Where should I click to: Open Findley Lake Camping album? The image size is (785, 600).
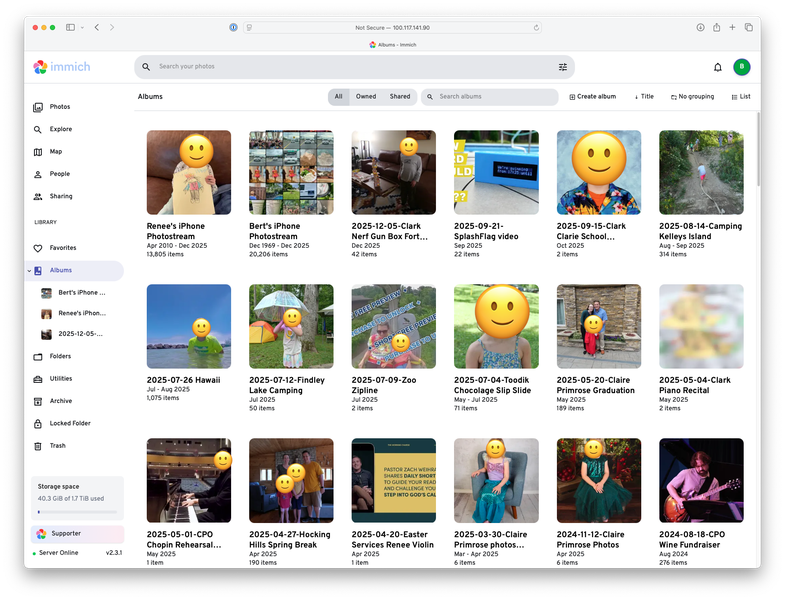291,327
